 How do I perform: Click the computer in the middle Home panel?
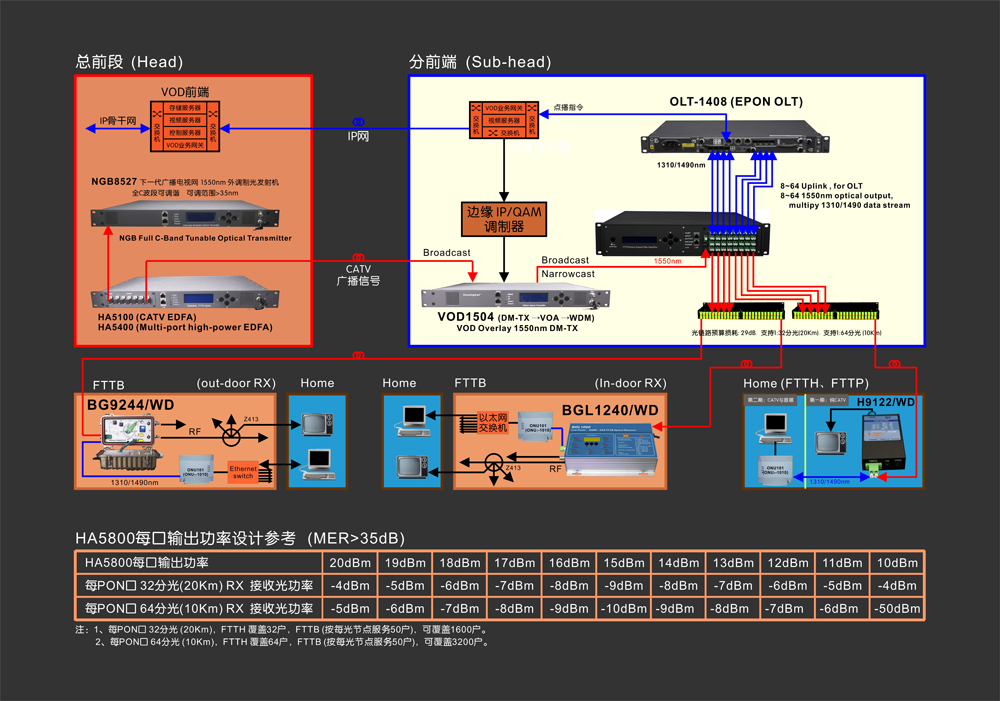413,420
